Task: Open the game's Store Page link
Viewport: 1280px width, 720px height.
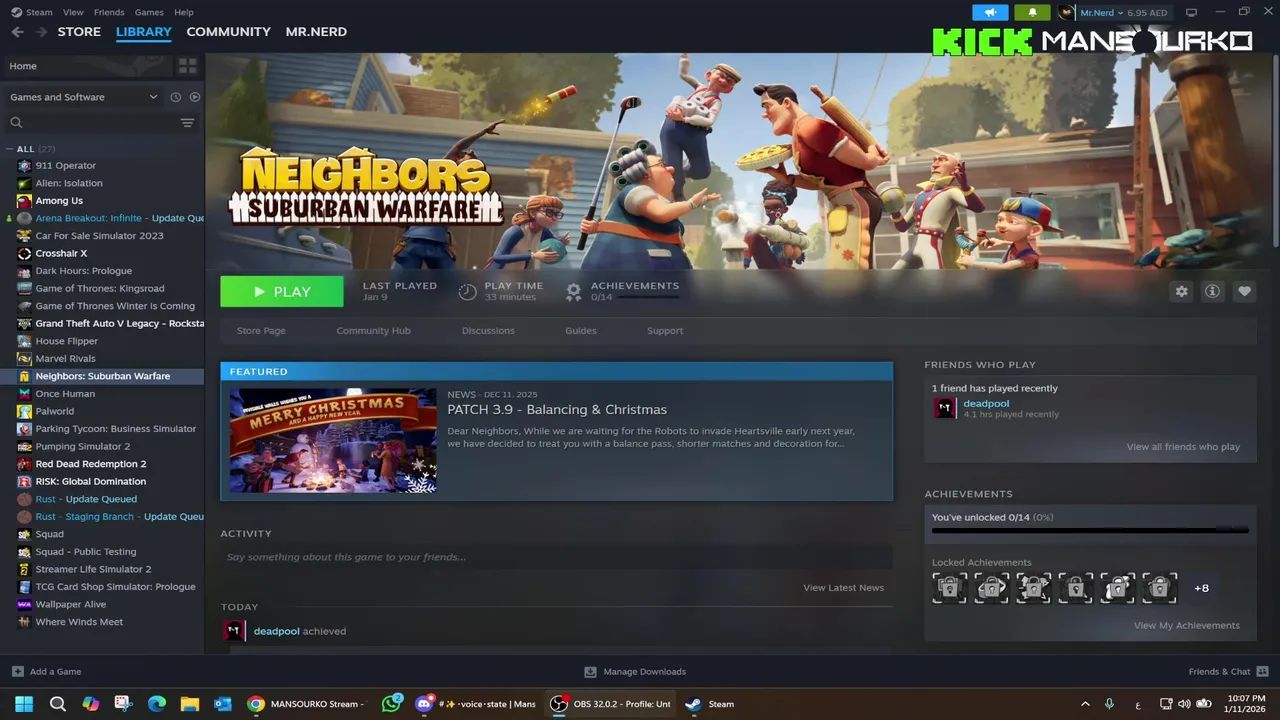Action: (x=261, y=331)
